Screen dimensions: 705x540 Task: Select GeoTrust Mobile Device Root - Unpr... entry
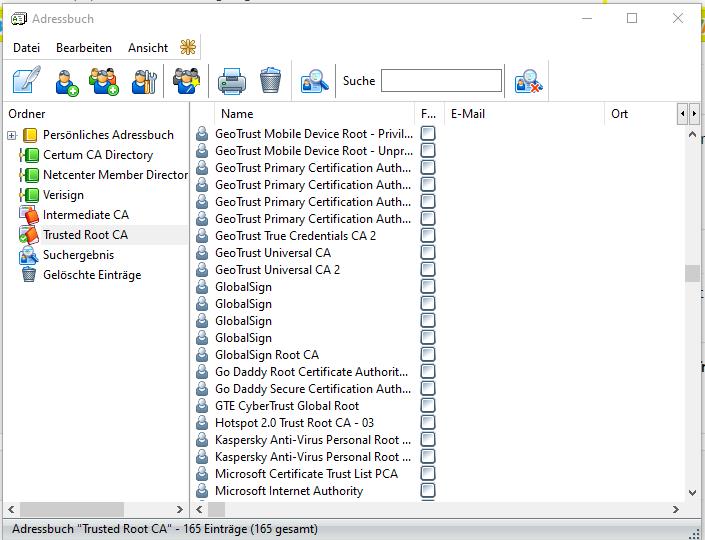pos(314,151)
